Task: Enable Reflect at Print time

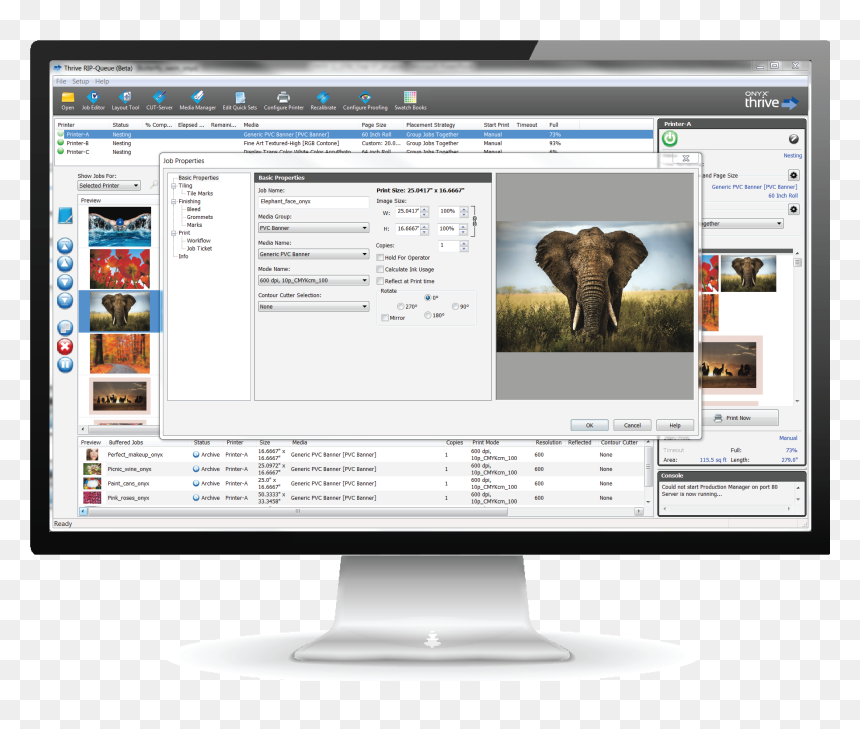Action: coord(380,281)
